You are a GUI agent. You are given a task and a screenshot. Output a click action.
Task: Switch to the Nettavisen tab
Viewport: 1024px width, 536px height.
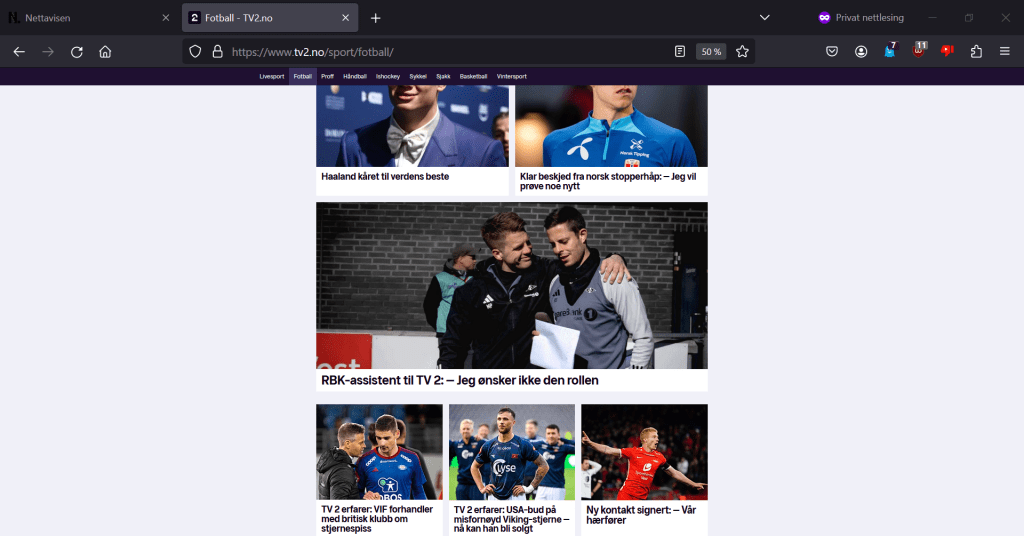pos(80,18)
